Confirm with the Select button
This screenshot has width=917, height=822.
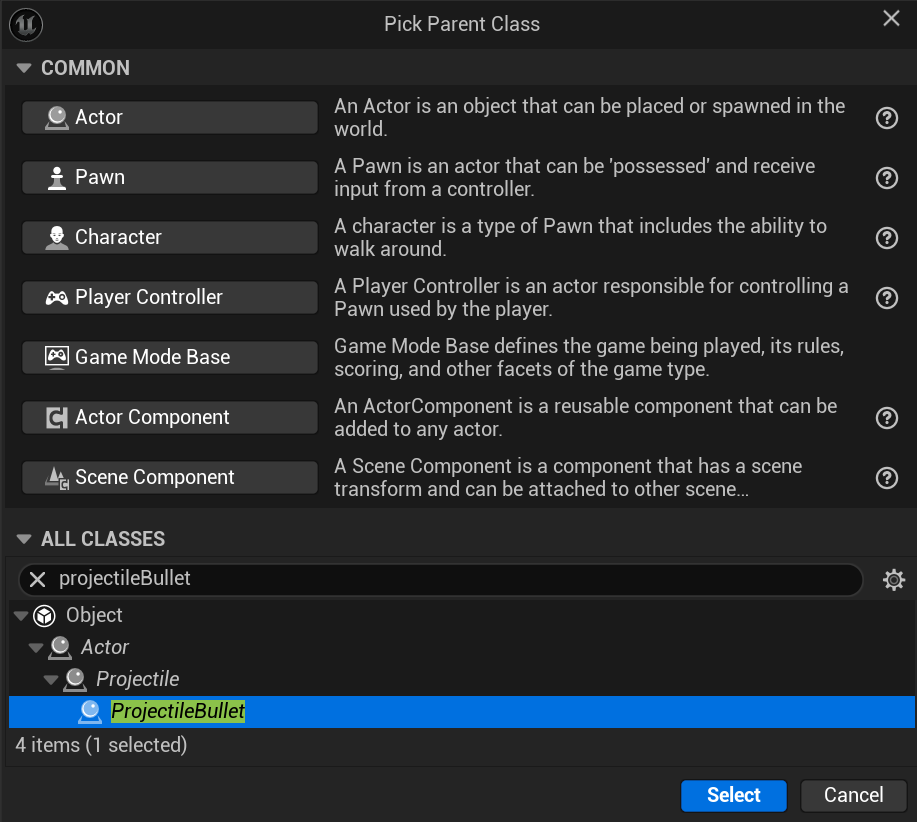pyautogui.click(x=733, y=795)
